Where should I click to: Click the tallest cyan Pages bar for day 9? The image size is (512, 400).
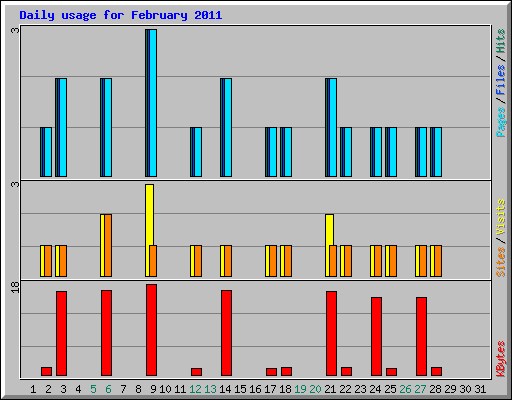click(153, 103)
